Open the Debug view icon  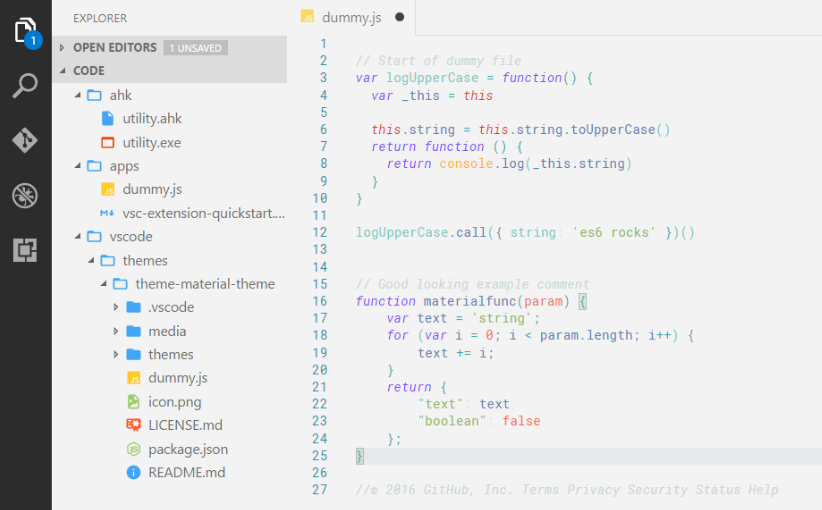click(25, 196)
